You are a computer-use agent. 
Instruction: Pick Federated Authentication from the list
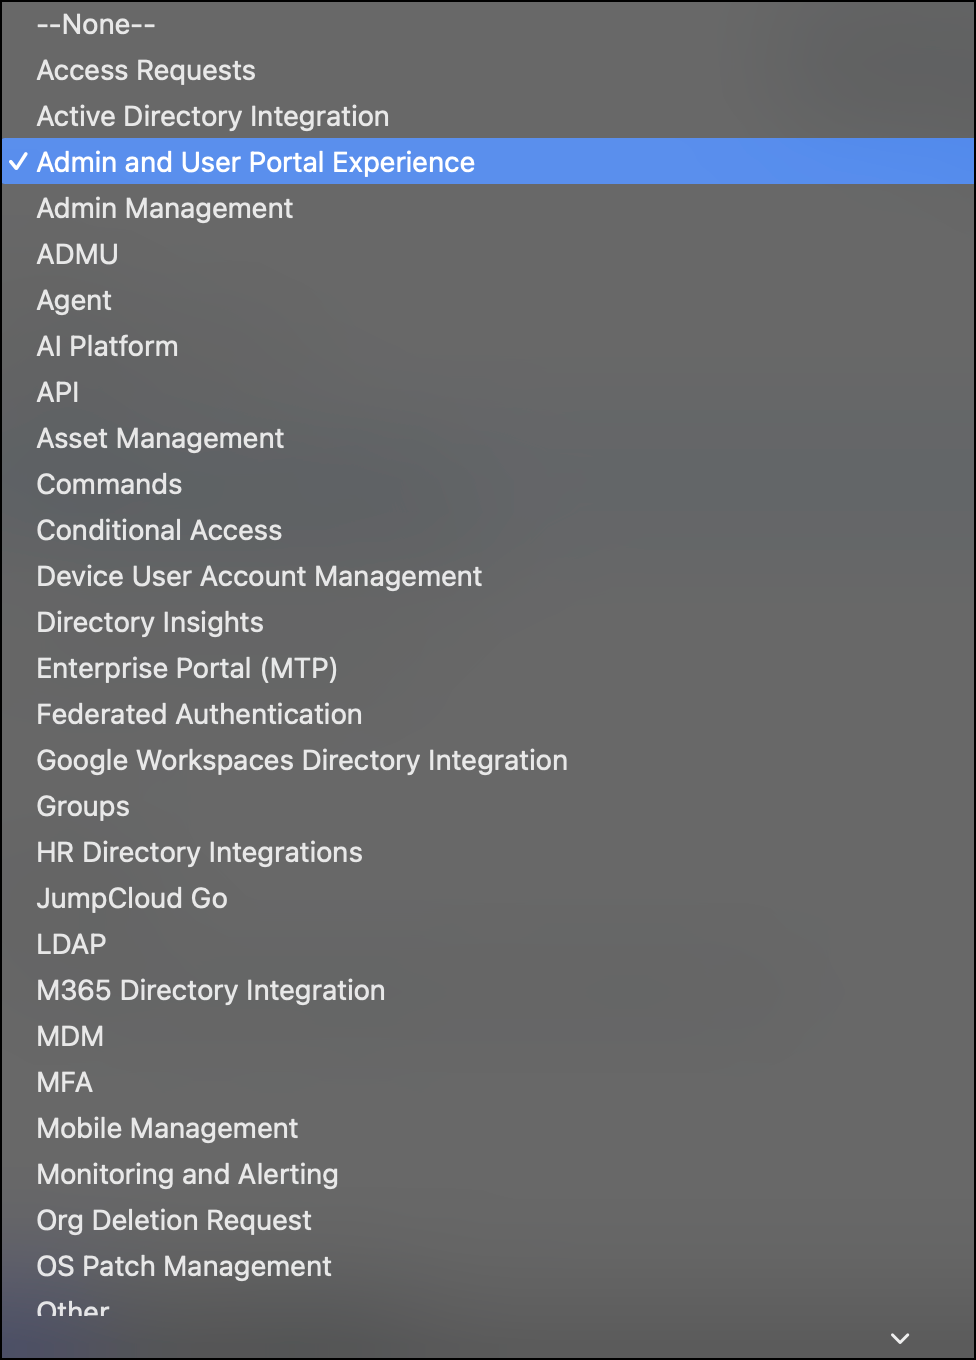199,714
